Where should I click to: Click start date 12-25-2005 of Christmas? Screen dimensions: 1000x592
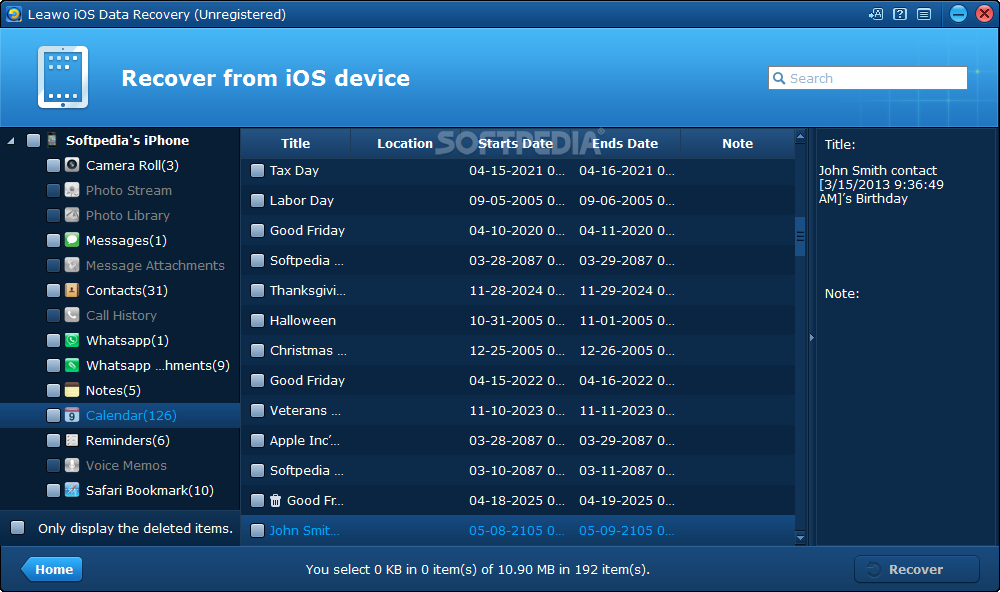pos(517,350)
